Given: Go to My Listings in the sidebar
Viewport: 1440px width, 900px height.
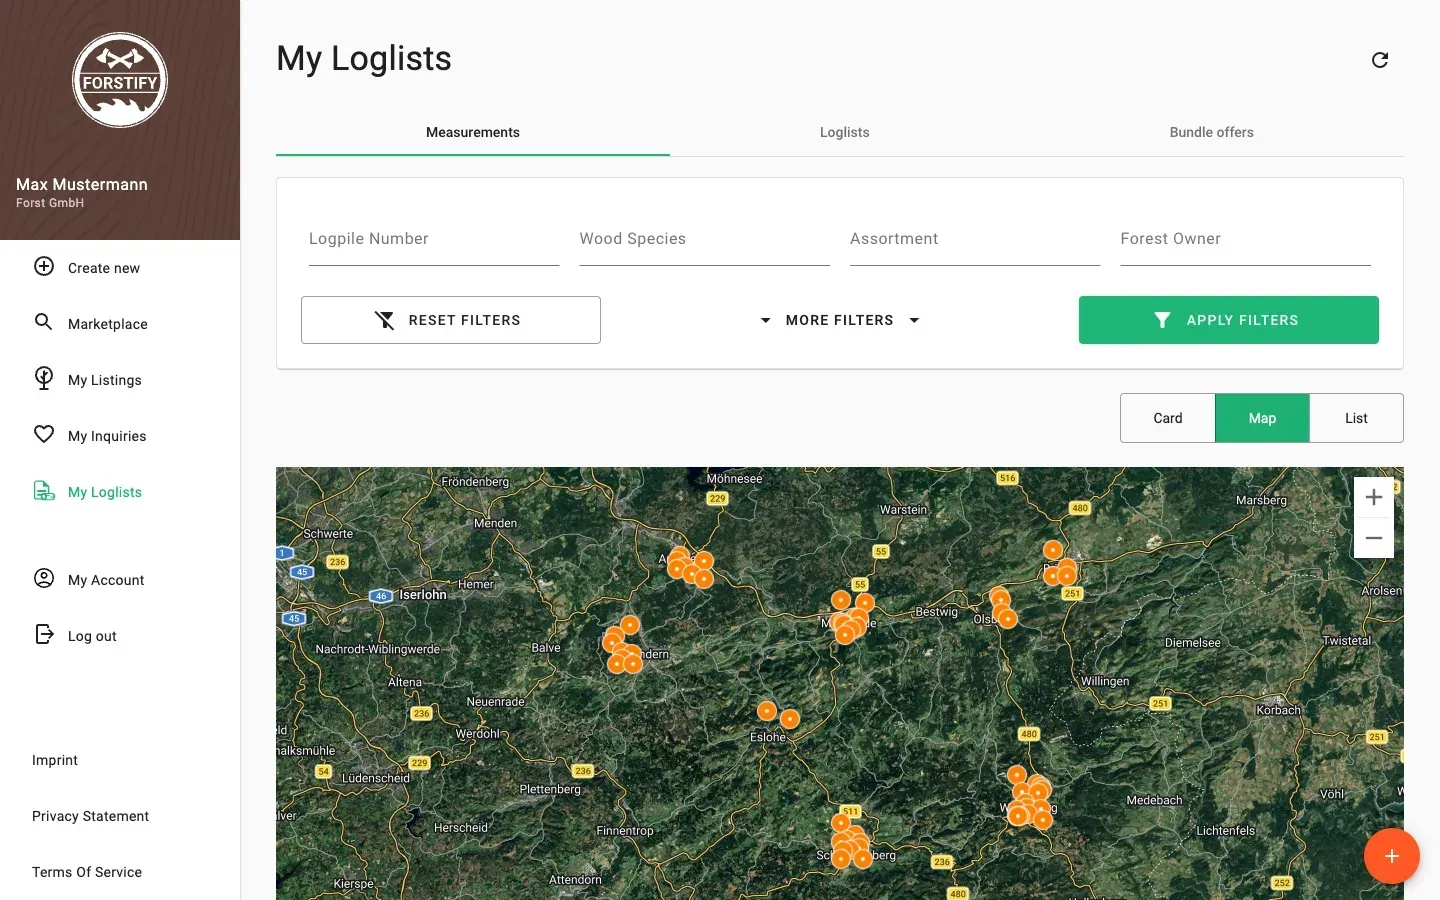Looking at the screenshot, I should pos(105,380).
